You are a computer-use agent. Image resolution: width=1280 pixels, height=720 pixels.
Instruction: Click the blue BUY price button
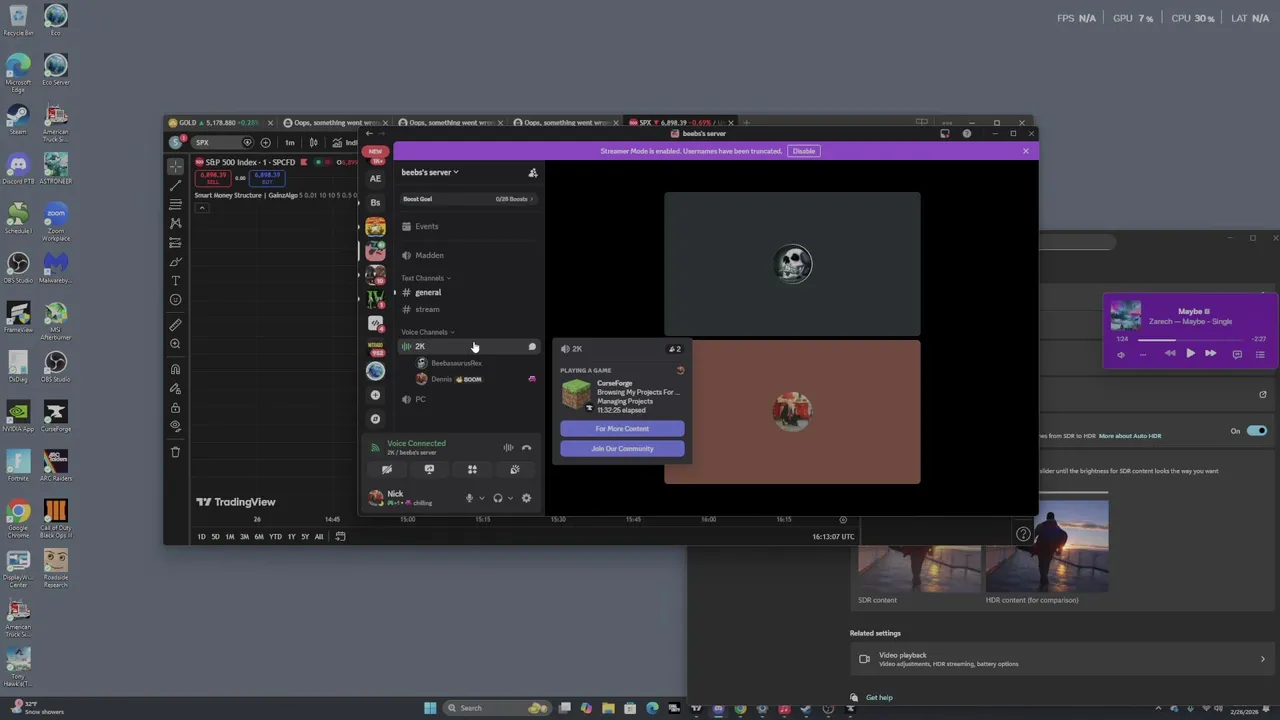(x=268, y=178)
